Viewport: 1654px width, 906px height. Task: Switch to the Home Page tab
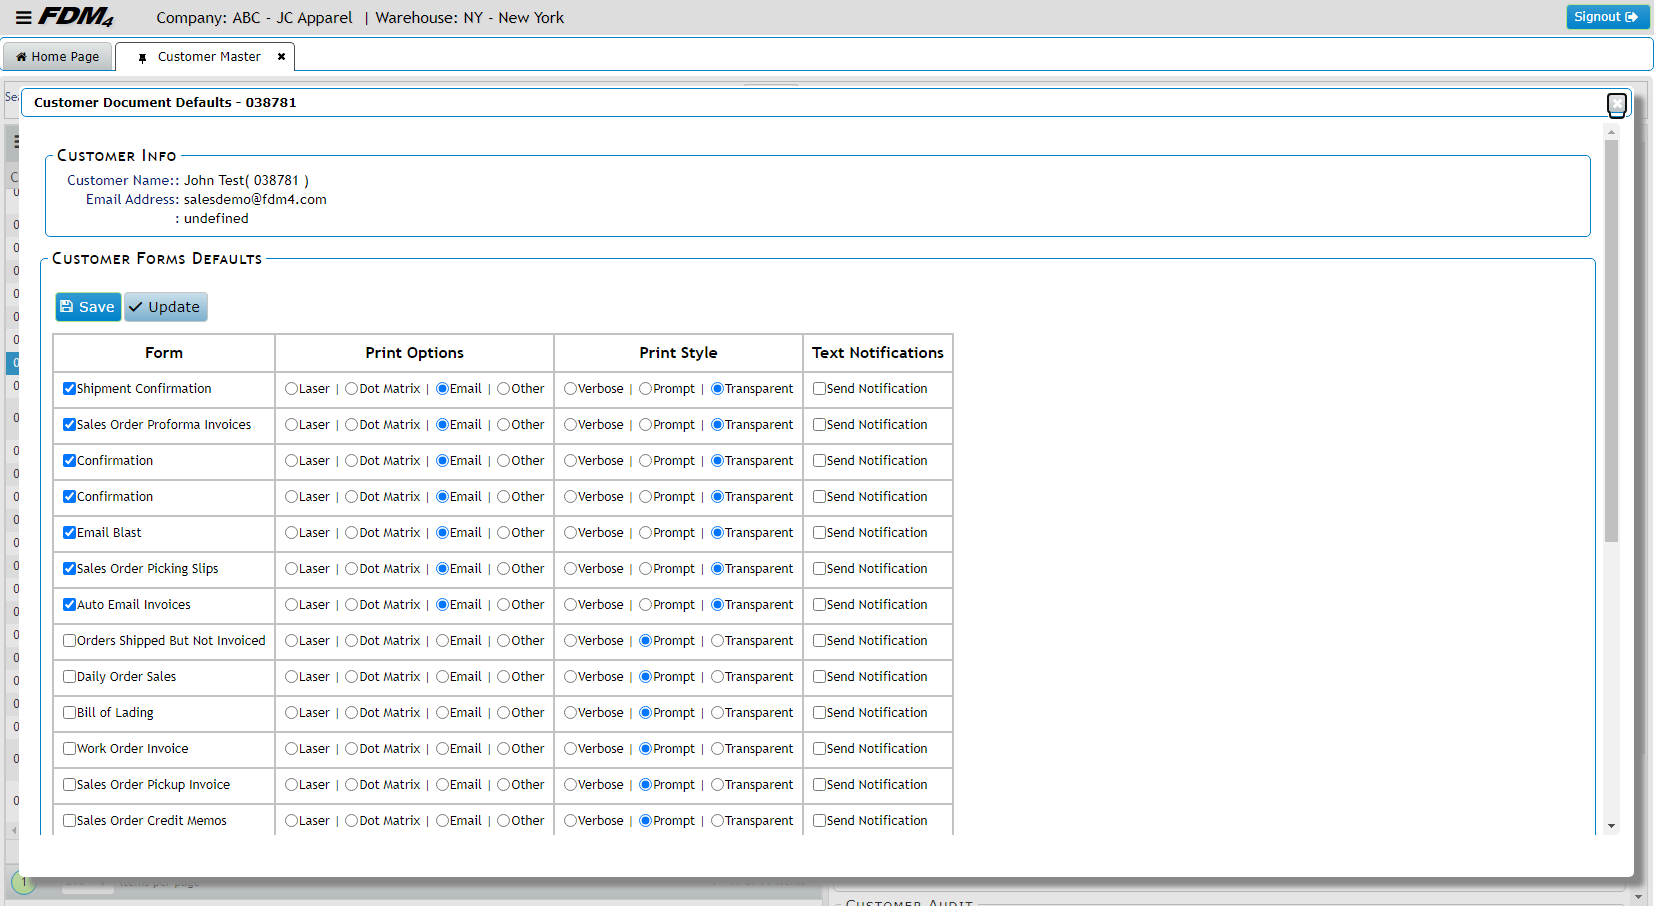57,57
